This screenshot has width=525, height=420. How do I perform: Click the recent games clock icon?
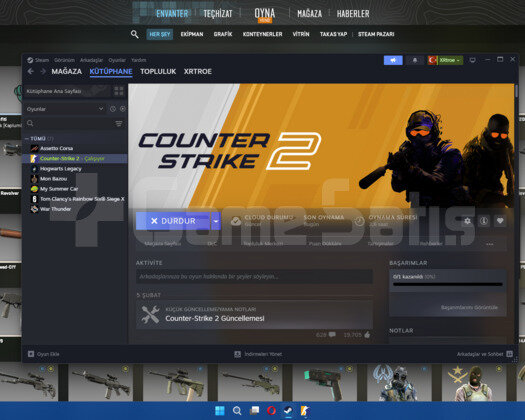(113, 109)
